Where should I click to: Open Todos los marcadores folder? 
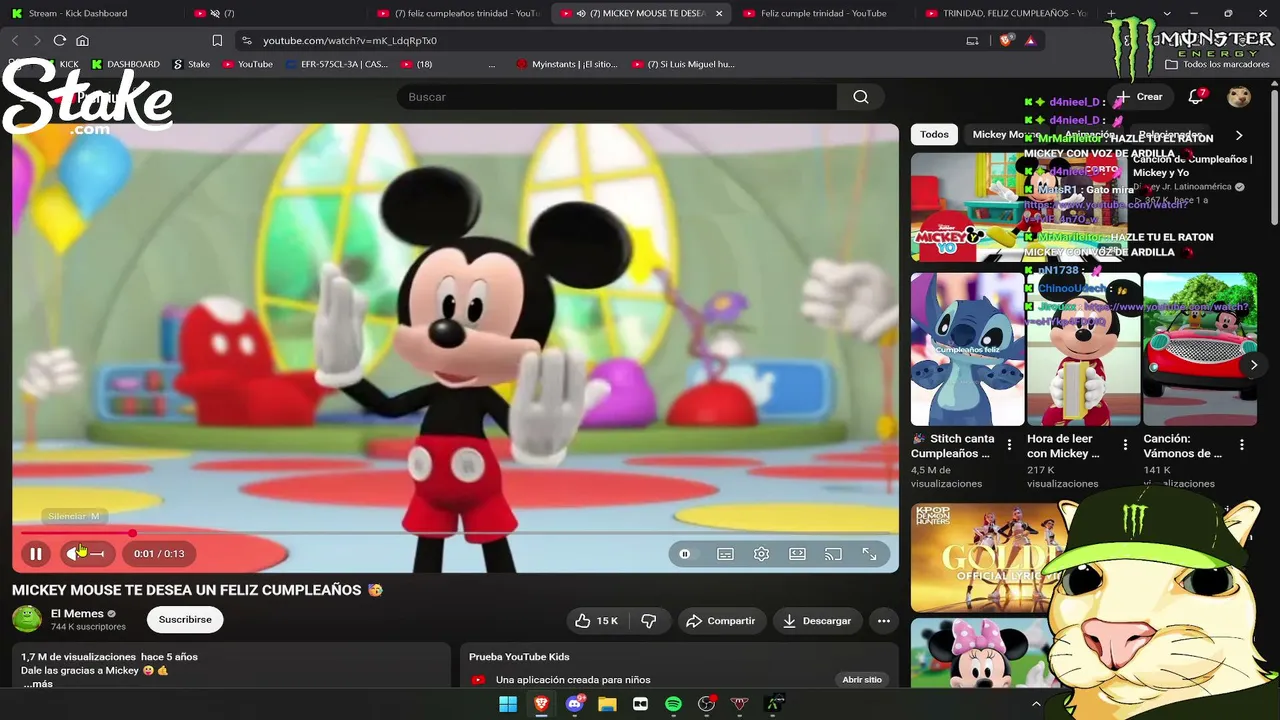pyautogui.click(x=1217, y=64)
